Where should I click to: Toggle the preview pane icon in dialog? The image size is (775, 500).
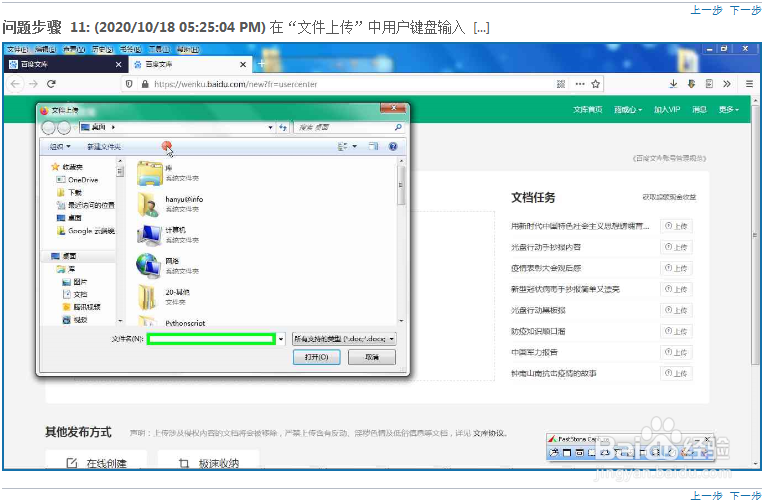[x=373, y=146]
